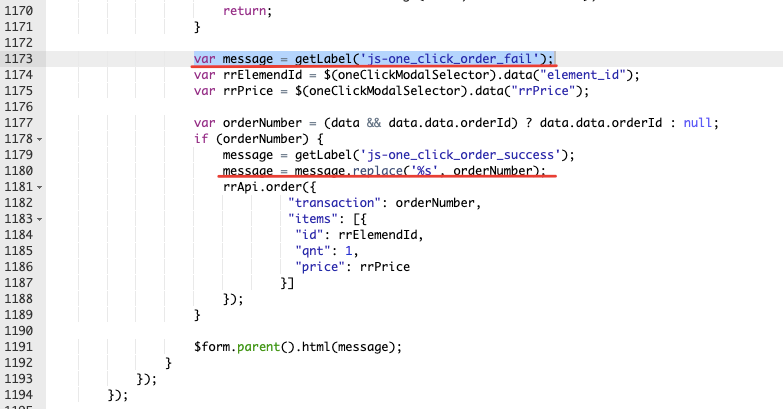Click the "id" key on line 1184

310,235
